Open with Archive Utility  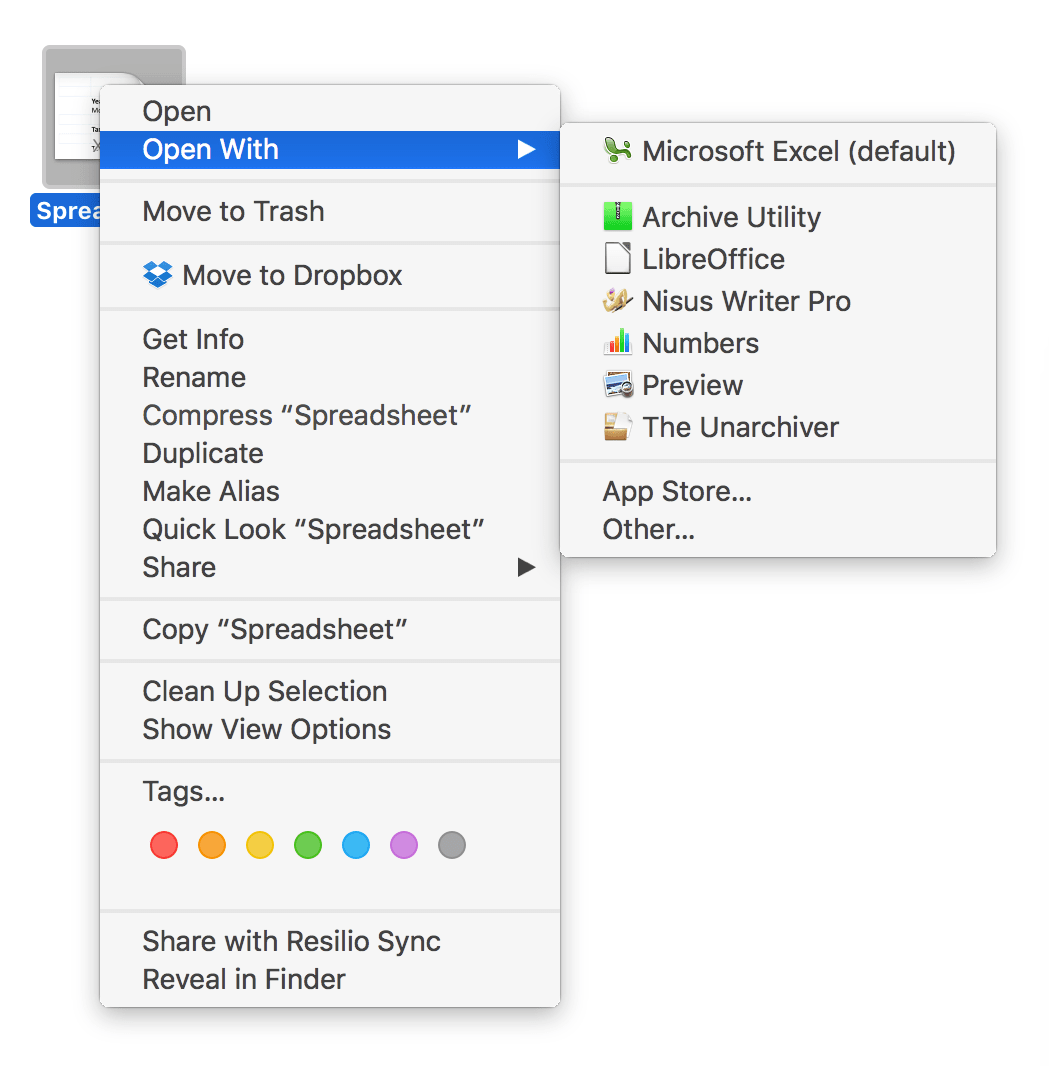tap(778, 217)
